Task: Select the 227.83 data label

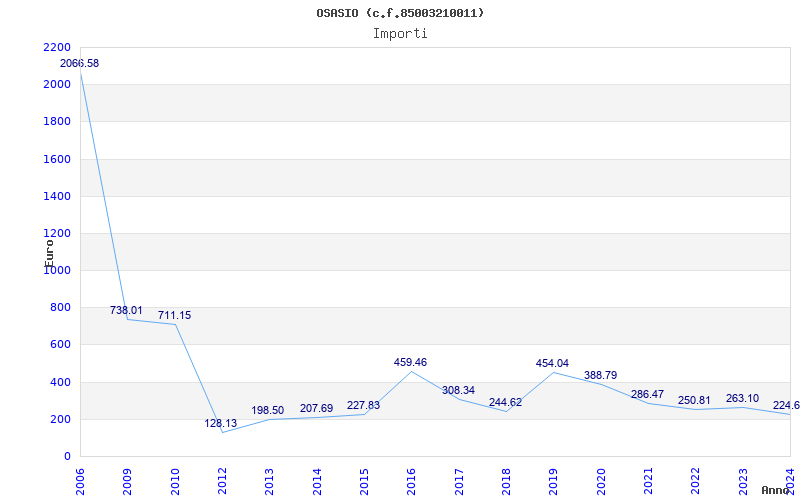Action: [363, 405]
